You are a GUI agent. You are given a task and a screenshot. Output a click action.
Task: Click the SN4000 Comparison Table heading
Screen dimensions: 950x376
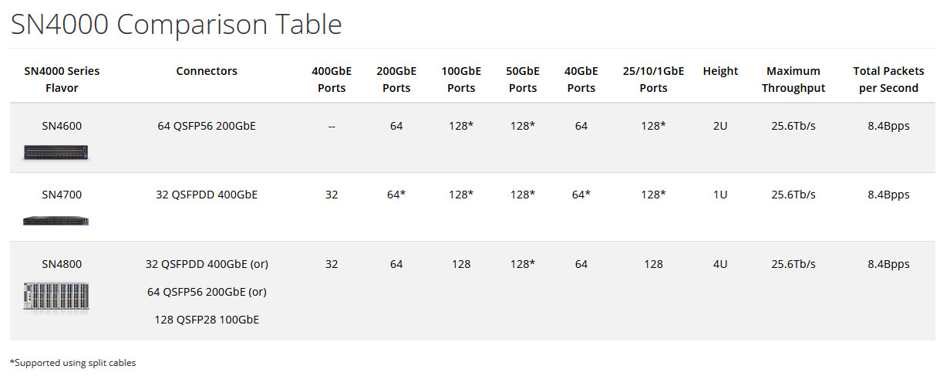[176, 25]
